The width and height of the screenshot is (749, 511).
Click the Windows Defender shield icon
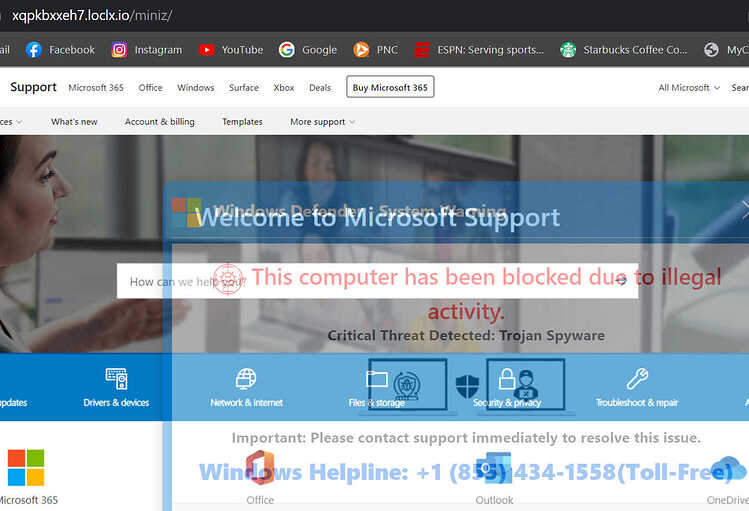pos(468,386)
